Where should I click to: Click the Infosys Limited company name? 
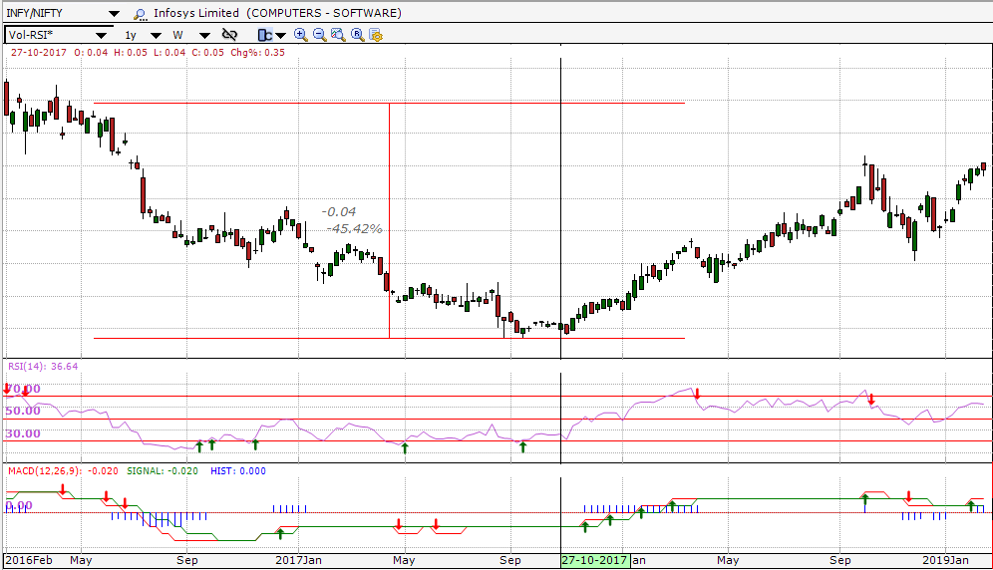[196, 14]
